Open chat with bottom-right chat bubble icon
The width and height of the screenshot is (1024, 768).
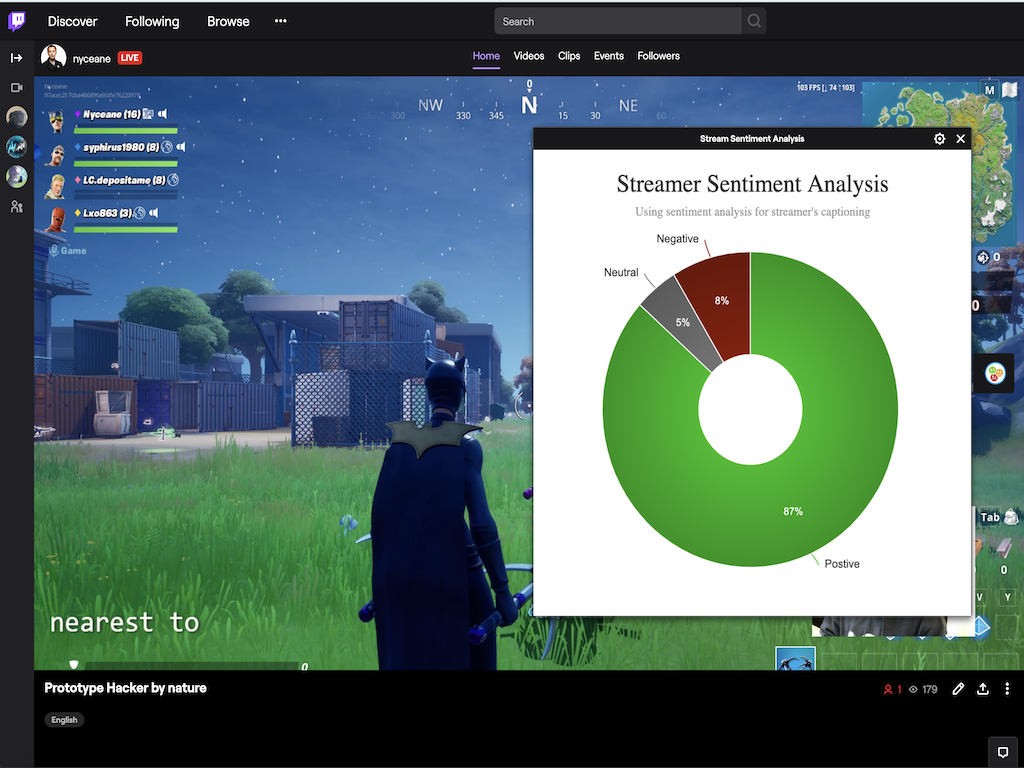pos(1003,752)
